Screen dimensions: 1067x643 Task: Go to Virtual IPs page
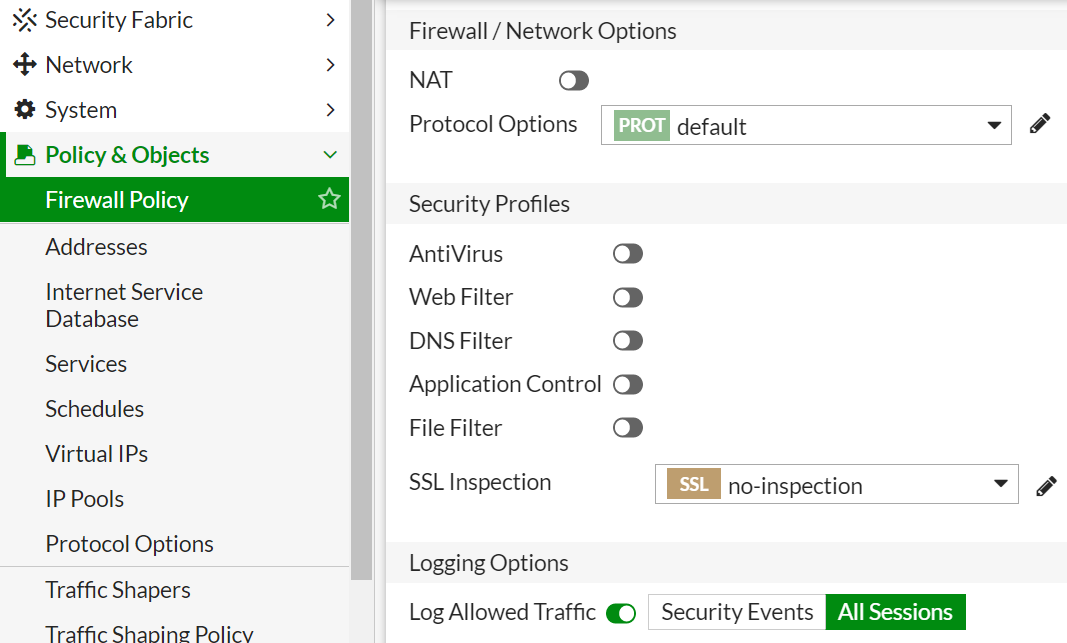pyautogui.click(x=96, y=454)
